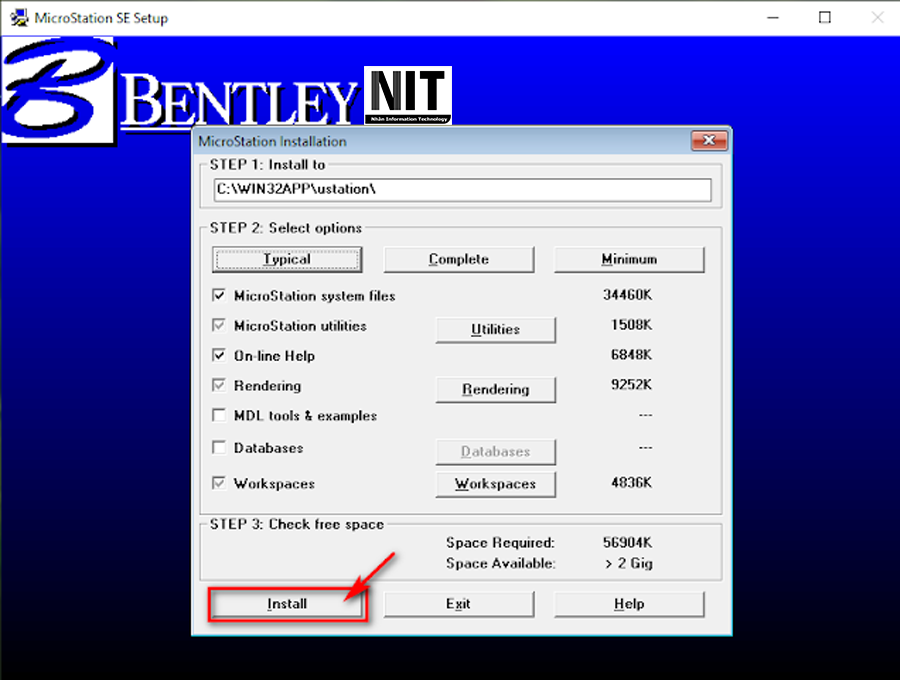Toggle the Workspaces checkbox
Screen dimensions: 900x680
point(219,483)
